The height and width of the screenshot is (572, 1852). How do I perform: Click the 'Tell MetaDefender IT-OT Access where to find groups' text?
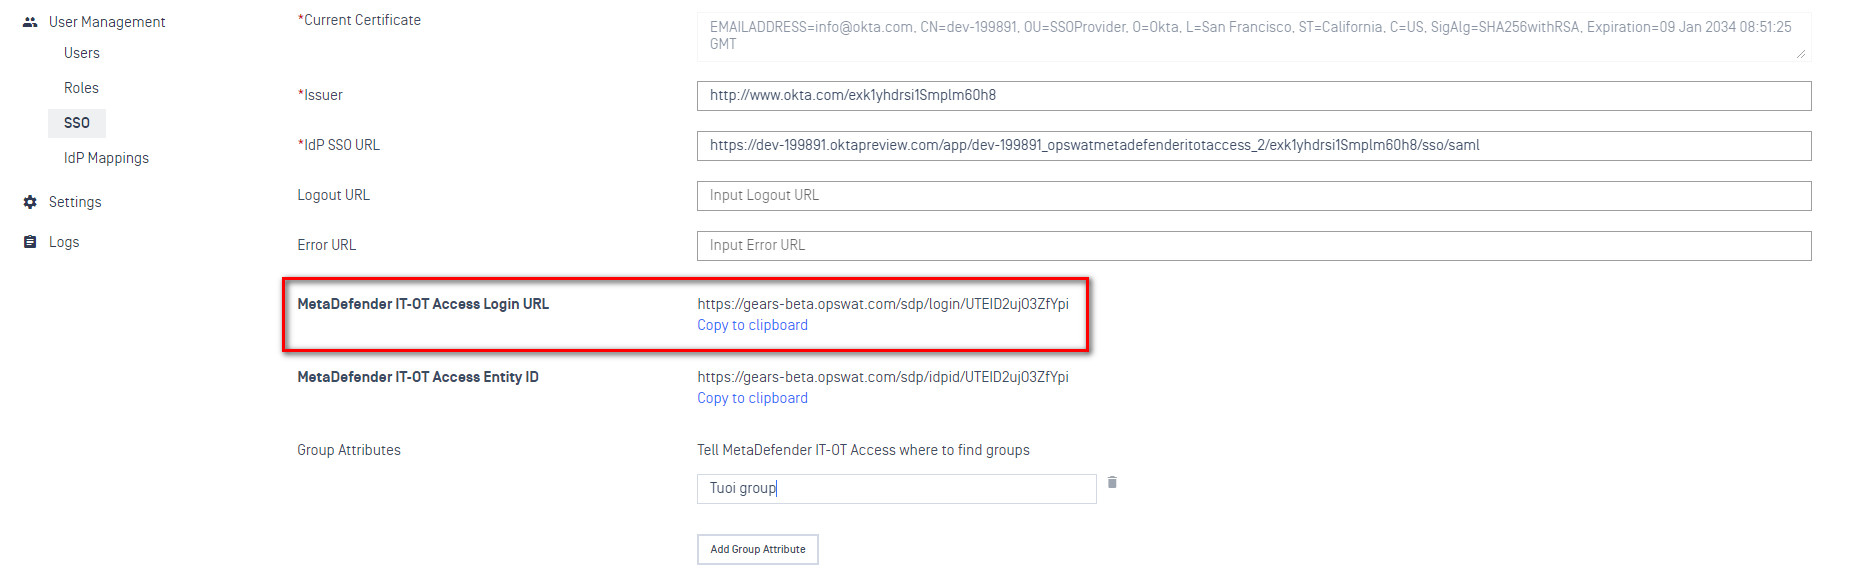click(x=863, y=450)
